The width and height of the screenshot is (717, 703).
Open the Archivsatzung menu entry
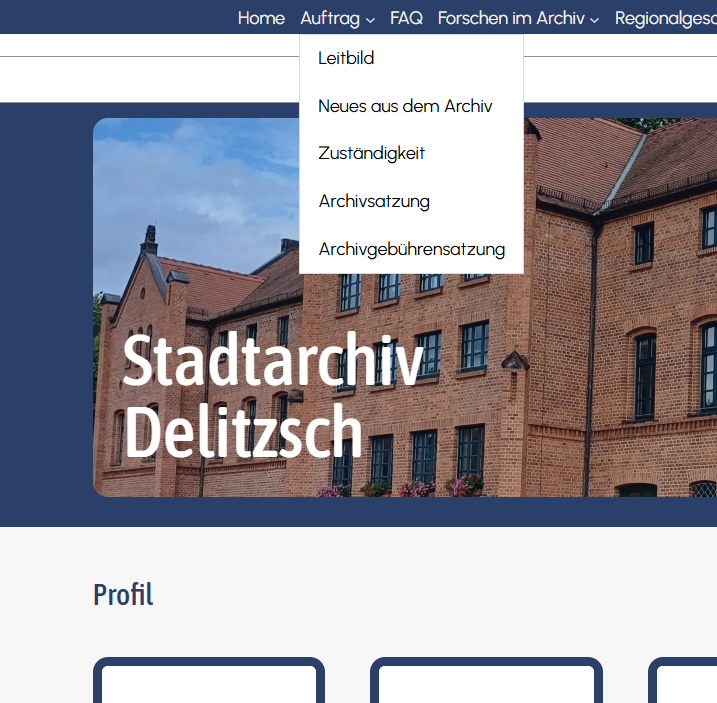point(374,201)
